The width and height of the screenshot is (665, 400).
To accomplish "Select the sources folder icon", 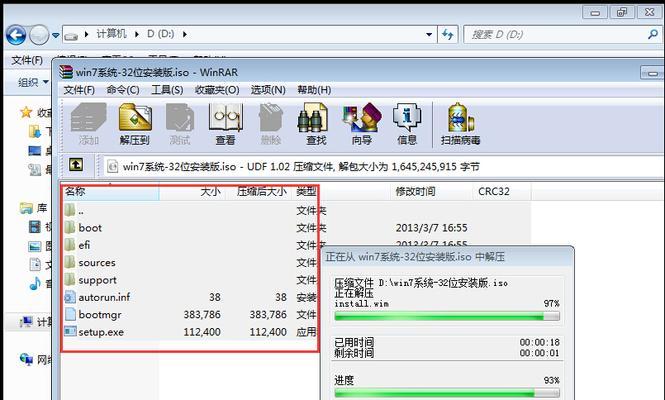I will (70, 262).
